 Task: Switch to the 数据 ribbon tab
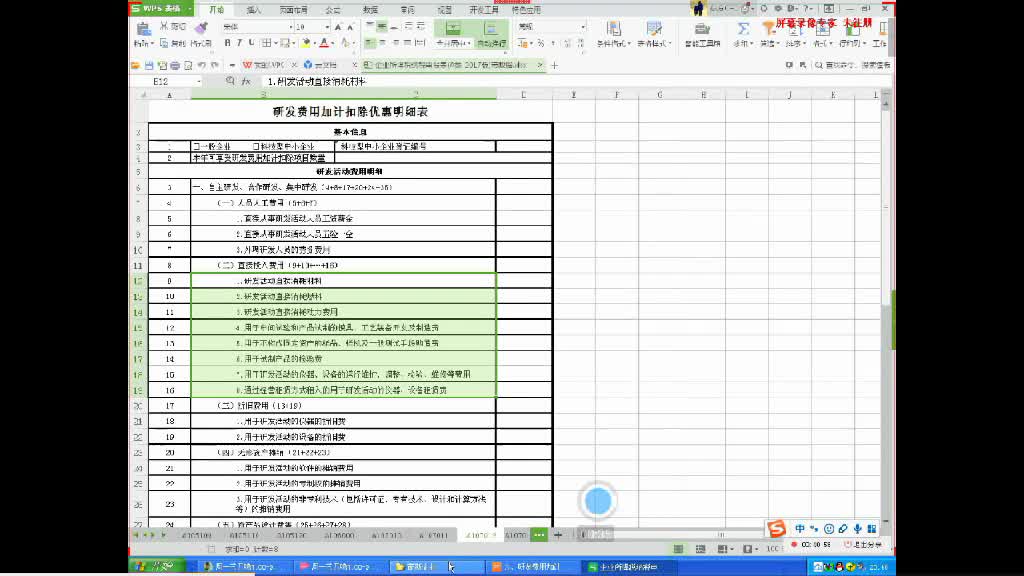(371, 7)
